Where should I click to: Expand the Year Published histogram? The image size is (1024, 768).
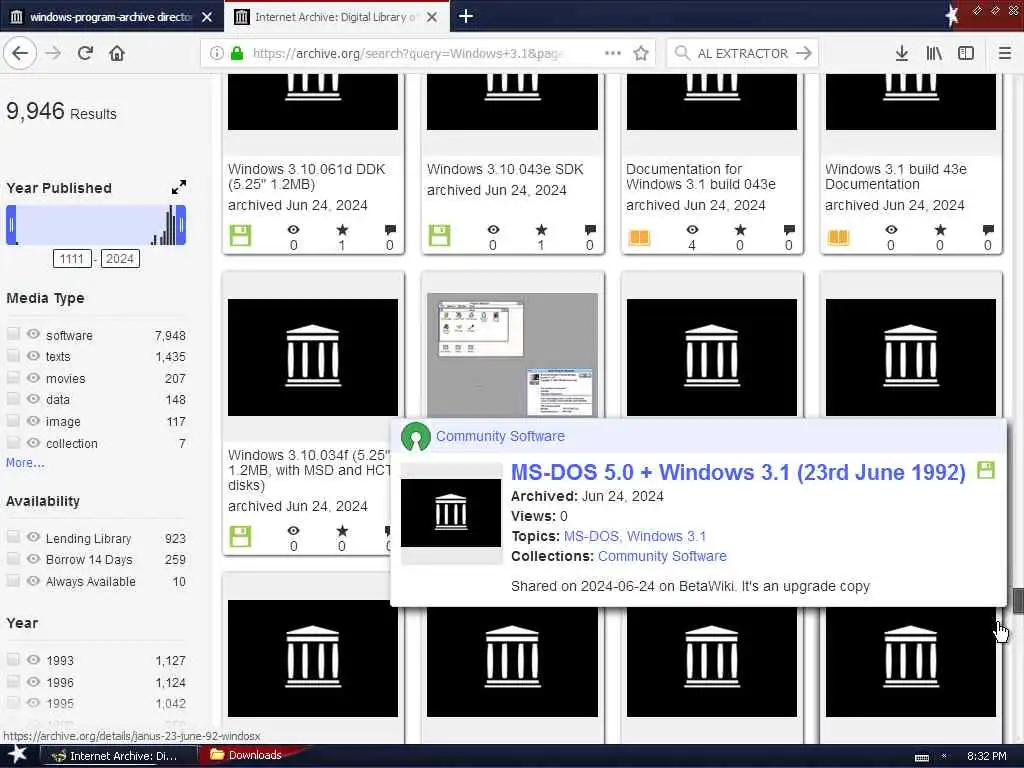(x=178, y=187)
